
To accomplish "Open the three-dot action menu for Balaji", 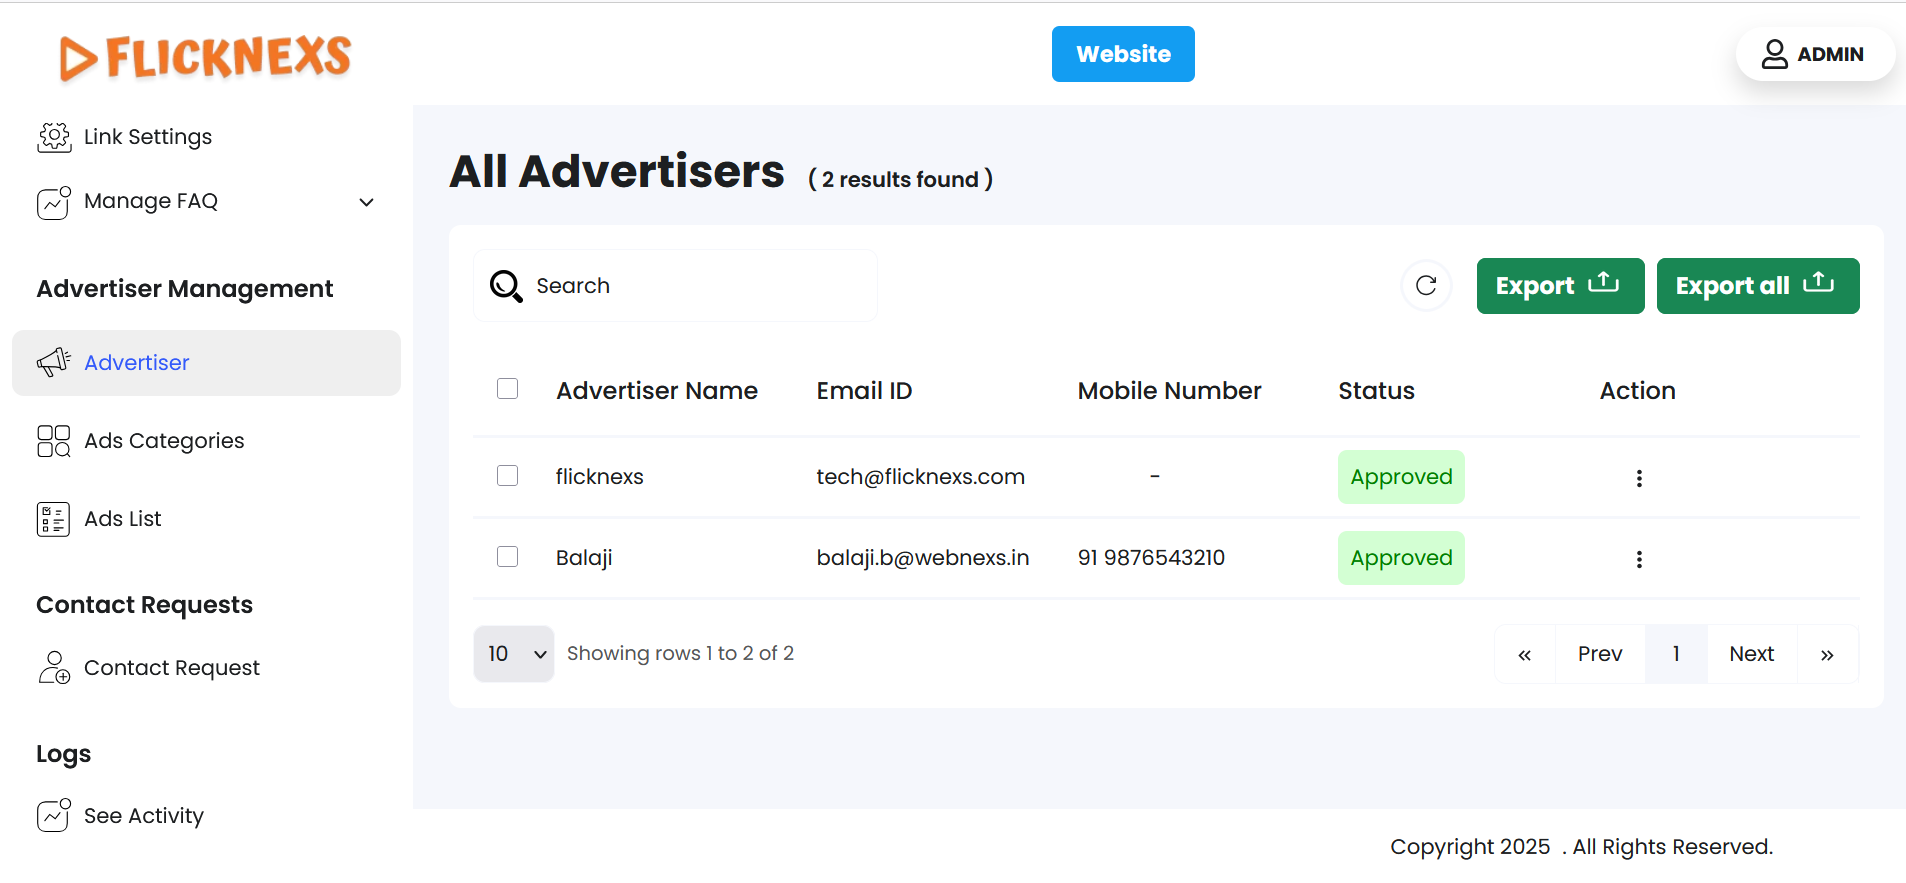I will coord(1638,559).
